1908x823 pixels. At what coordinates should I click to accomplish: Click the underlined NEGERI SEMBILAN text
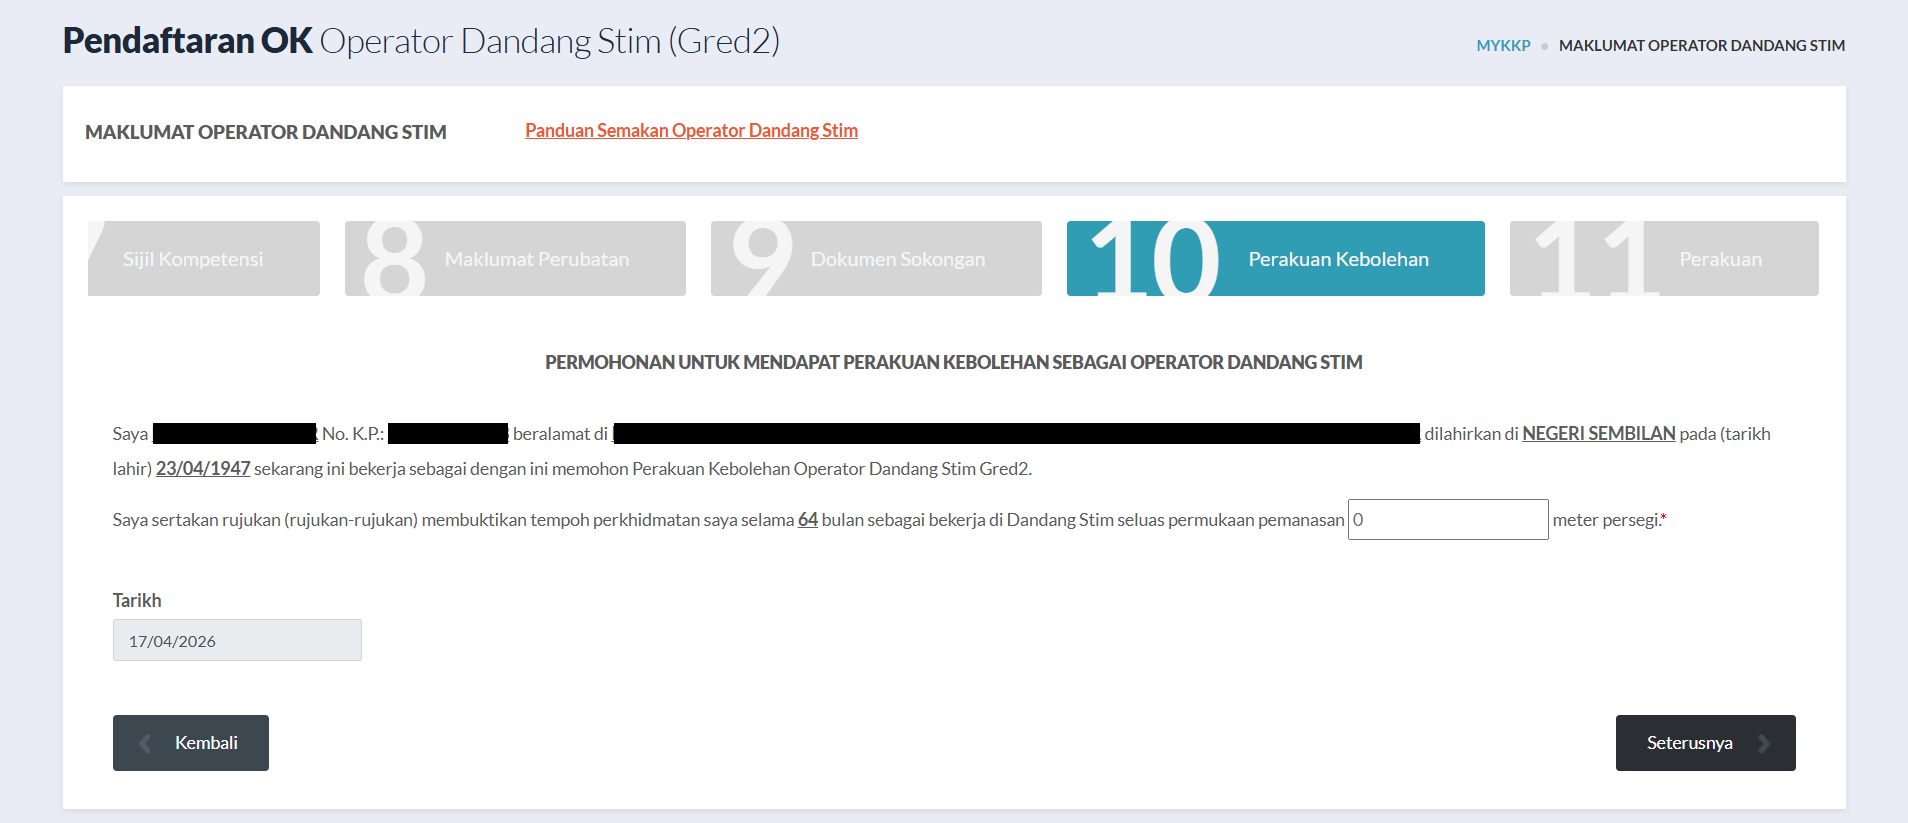click(1598, 434)
